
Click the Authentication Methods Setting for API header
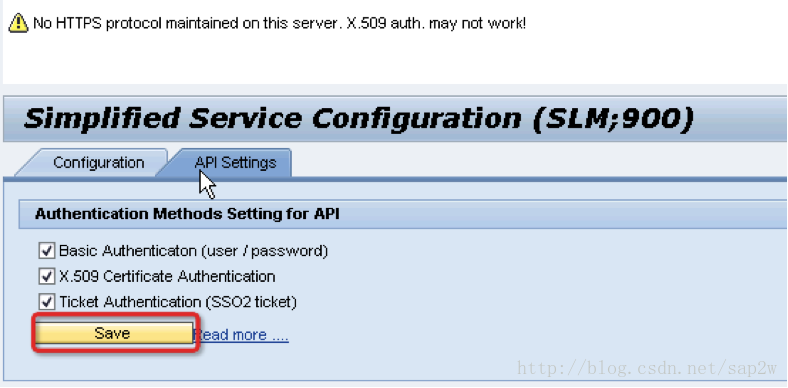tap(187, 214)
